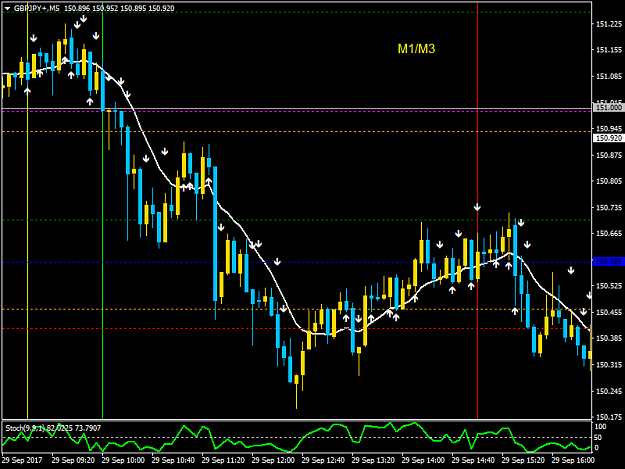Click the 150.875 price axis label

[609, 155]
